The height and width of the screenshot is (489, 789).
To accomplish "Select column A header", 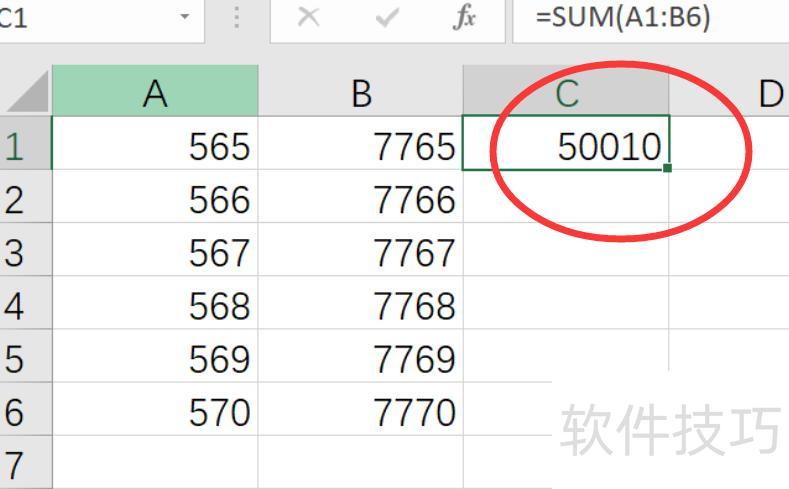I will pos(155,91).
